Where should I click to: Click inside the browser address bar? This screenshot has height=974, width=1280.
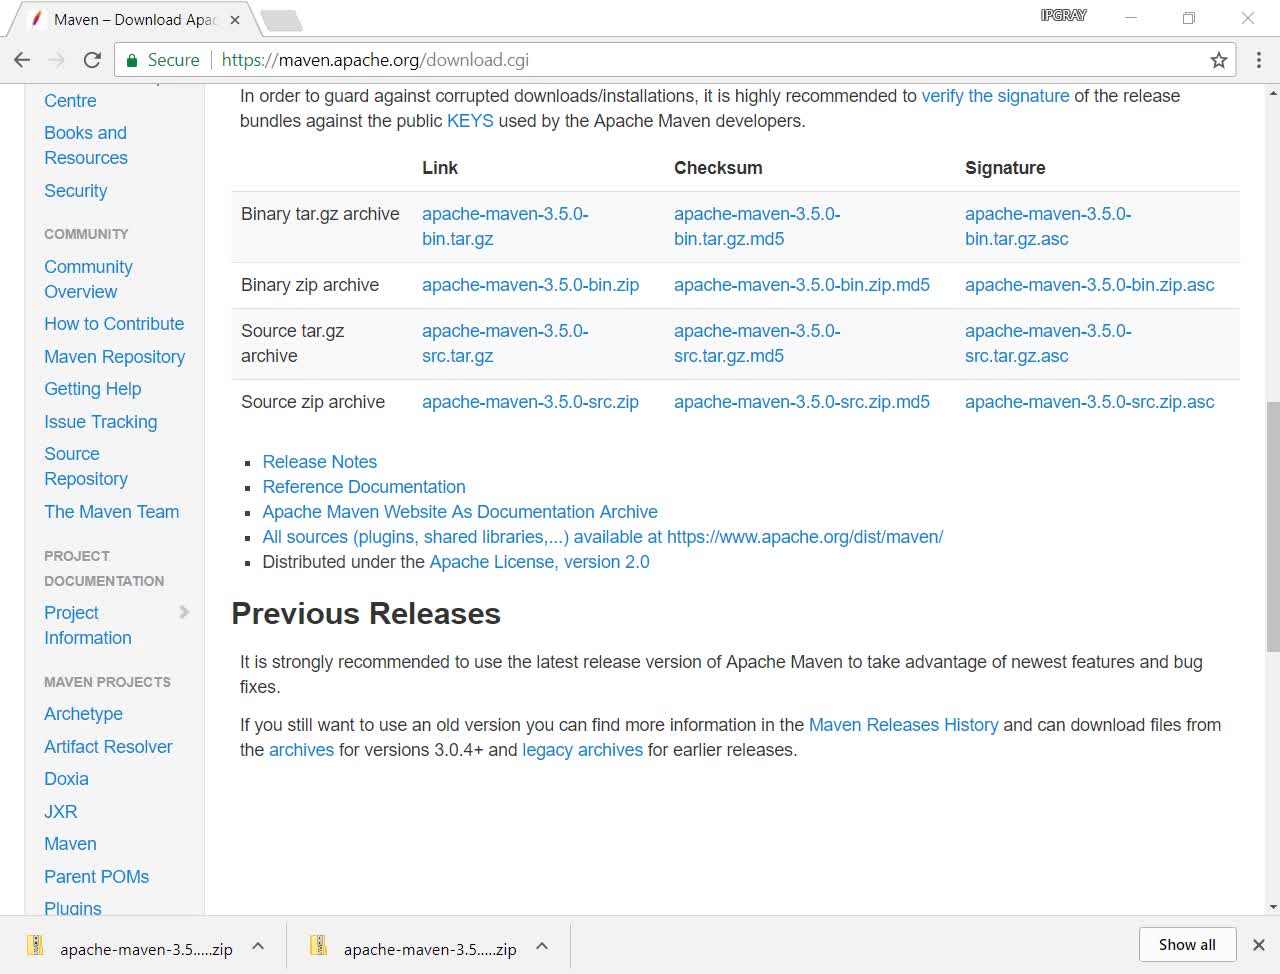coord(600,59)
